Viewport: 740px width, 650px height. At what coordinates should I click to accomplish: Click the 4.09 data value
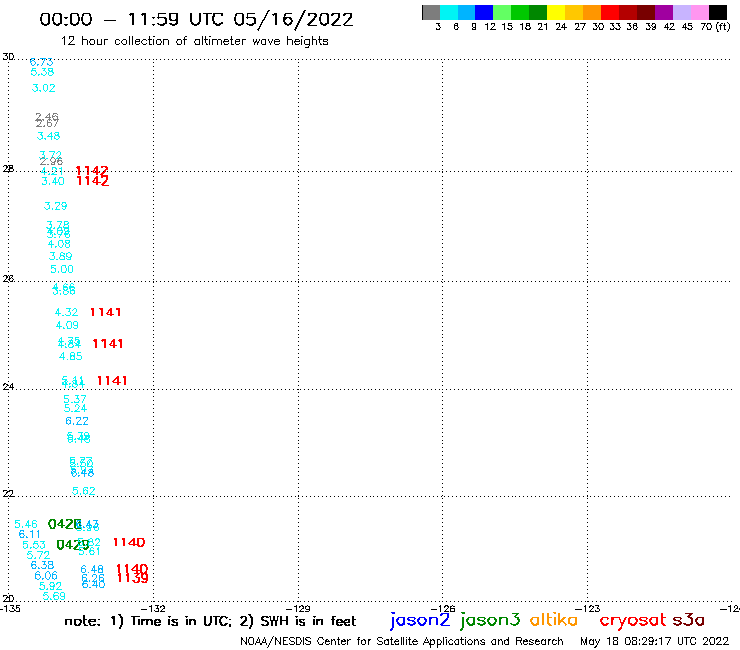[67, 326]
